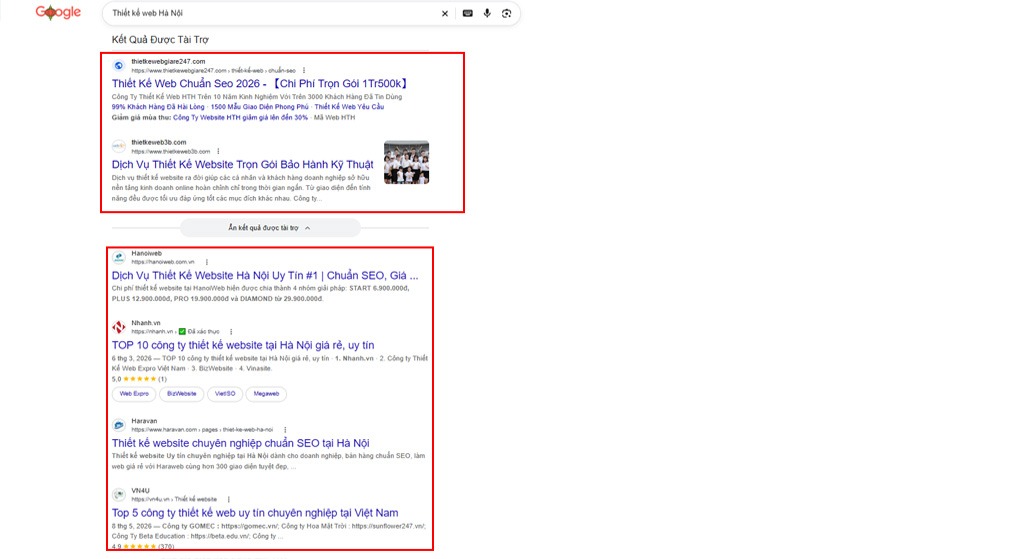Click the 'thietkeweb3b.com' site name text
The image size is (1024, 559).
point(159,142)
